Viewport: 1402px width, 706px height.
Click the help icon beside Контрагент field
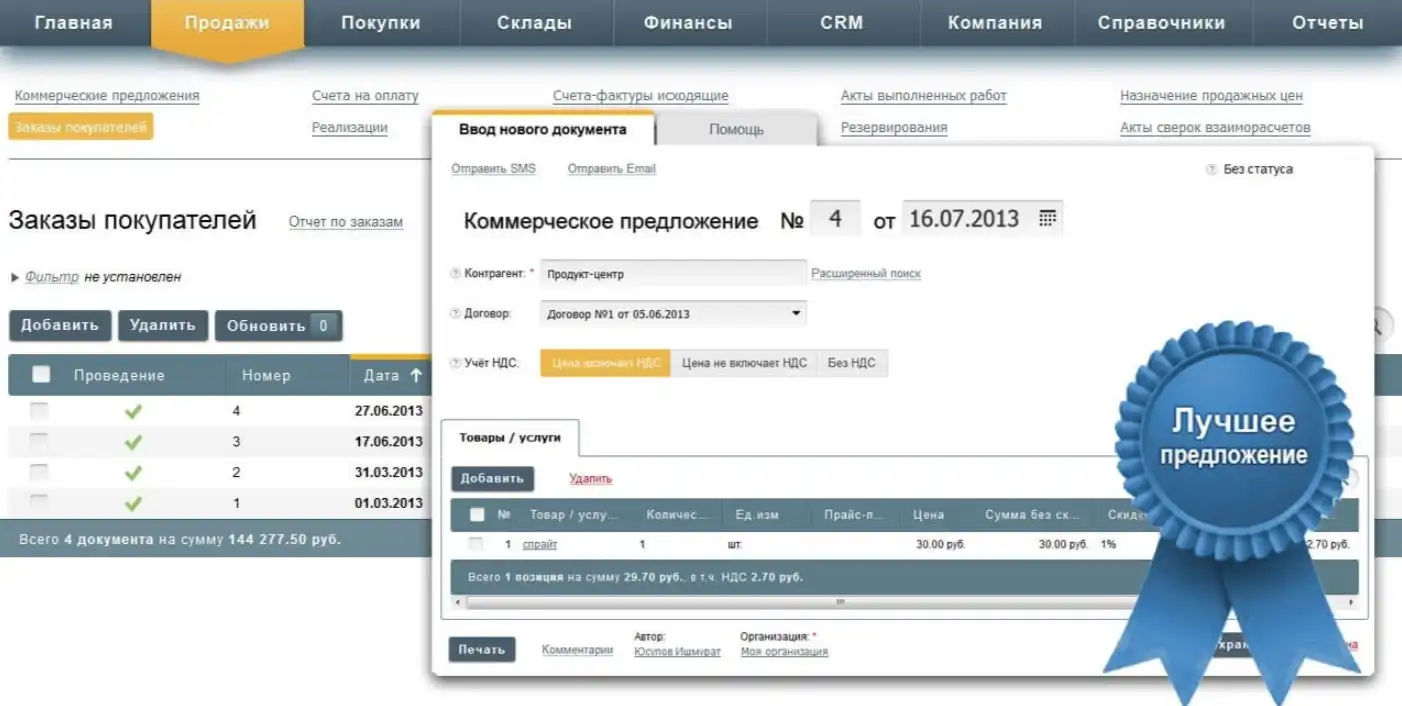456,270
